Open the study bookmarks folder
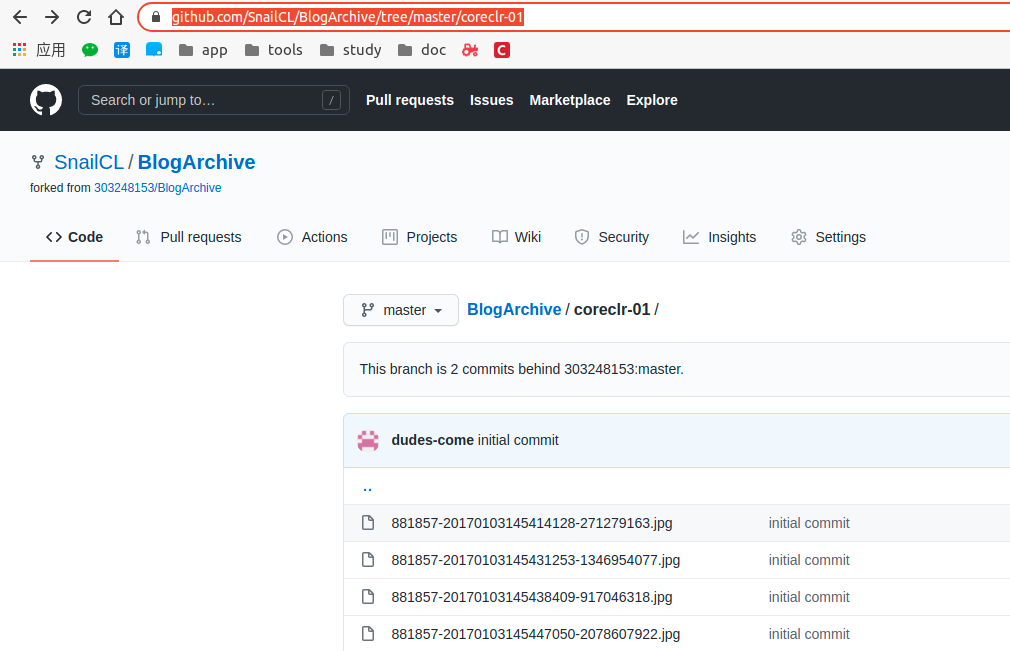 click(x=350, y=50)
